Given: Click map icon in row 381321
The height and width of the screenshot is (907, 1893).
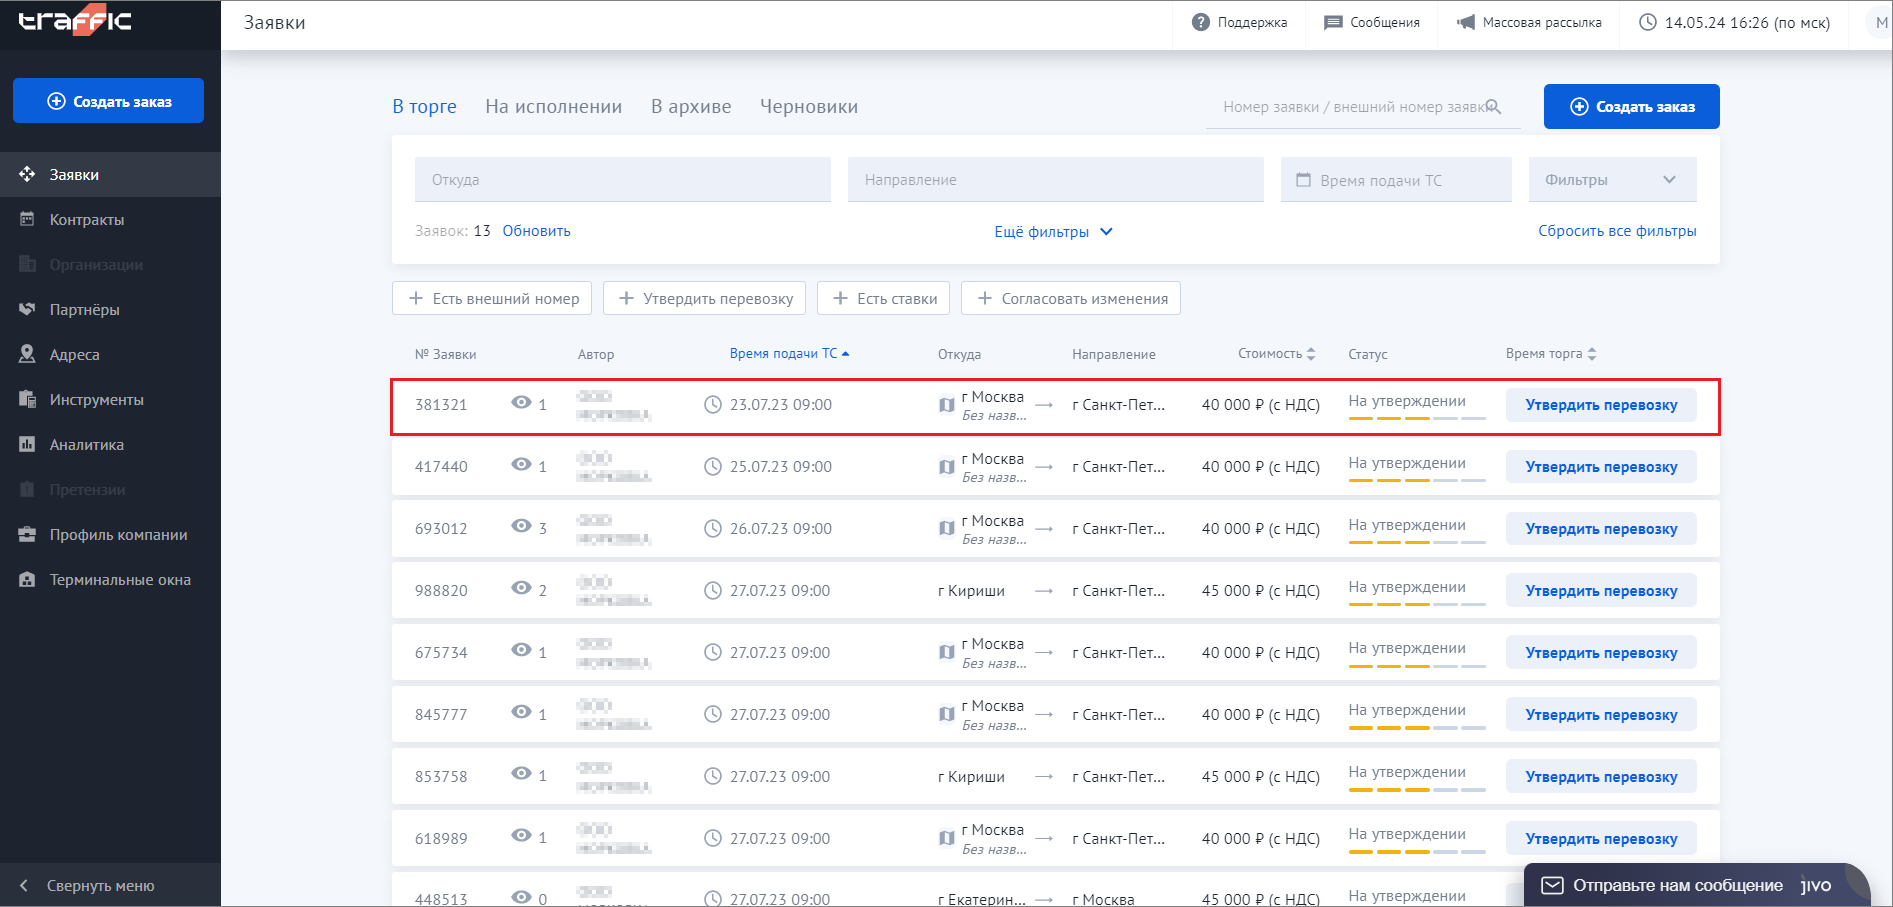Looking at the screenshot, I should [946, 405].
